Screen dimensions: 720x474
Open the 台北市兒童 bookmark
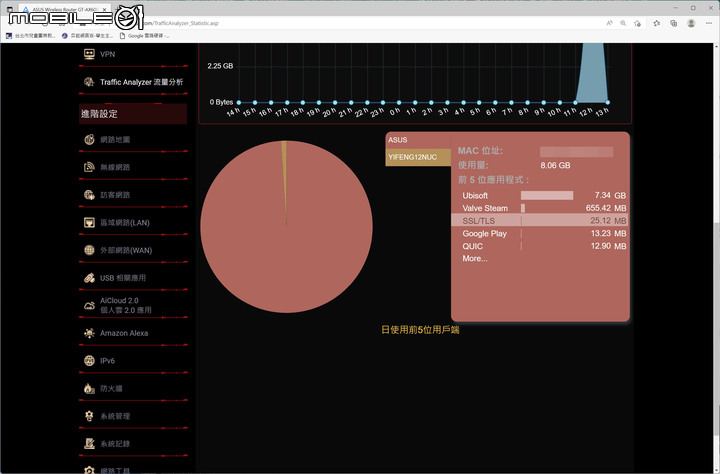click(31, 35)
